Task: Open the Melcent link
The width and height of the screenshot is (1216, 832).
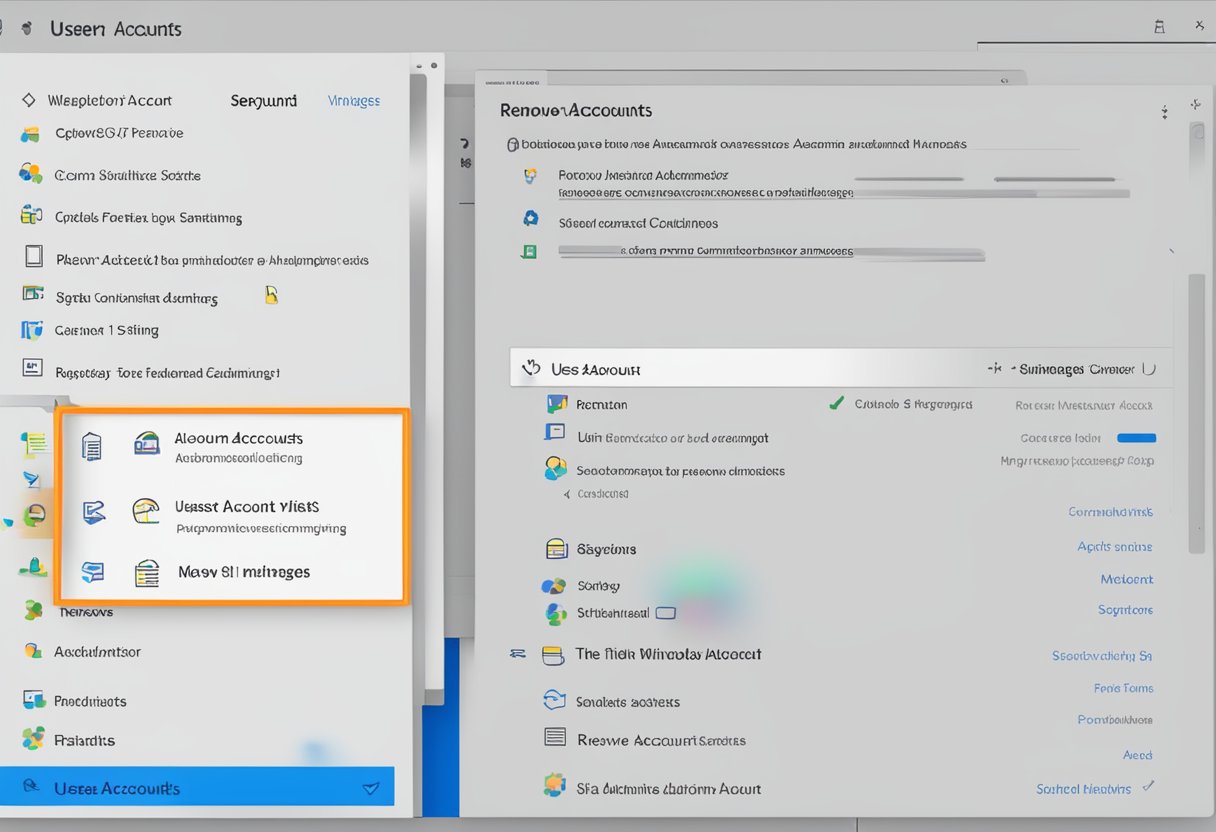Action: click(1126, 579)
